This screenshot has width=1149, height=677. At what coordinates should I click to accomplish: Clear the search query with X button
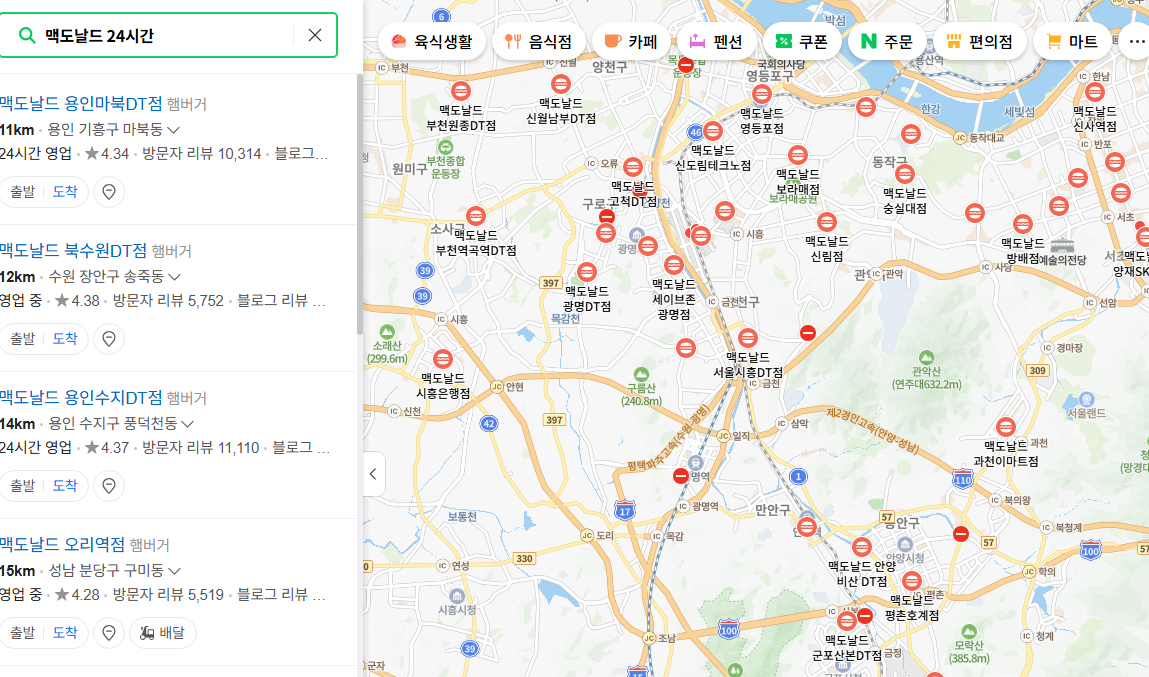coord(315,35)
